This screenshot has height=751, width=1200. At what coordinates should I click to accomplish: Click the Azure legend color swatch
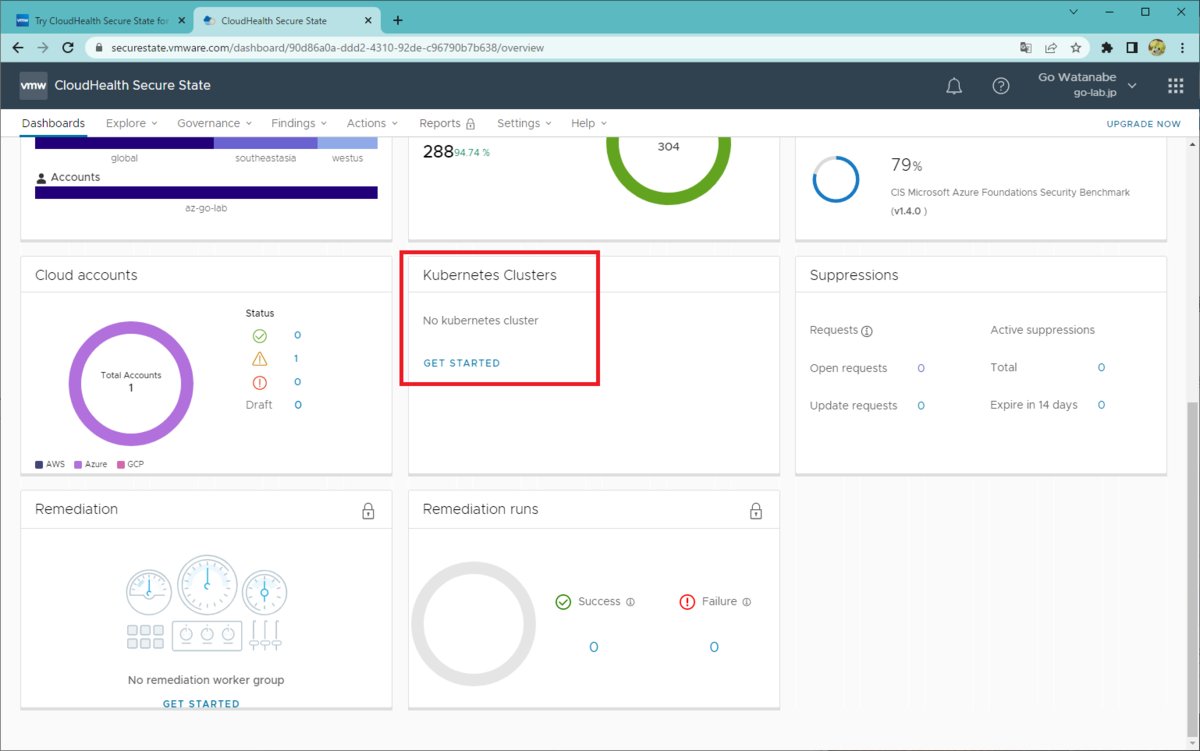(78, 465)
